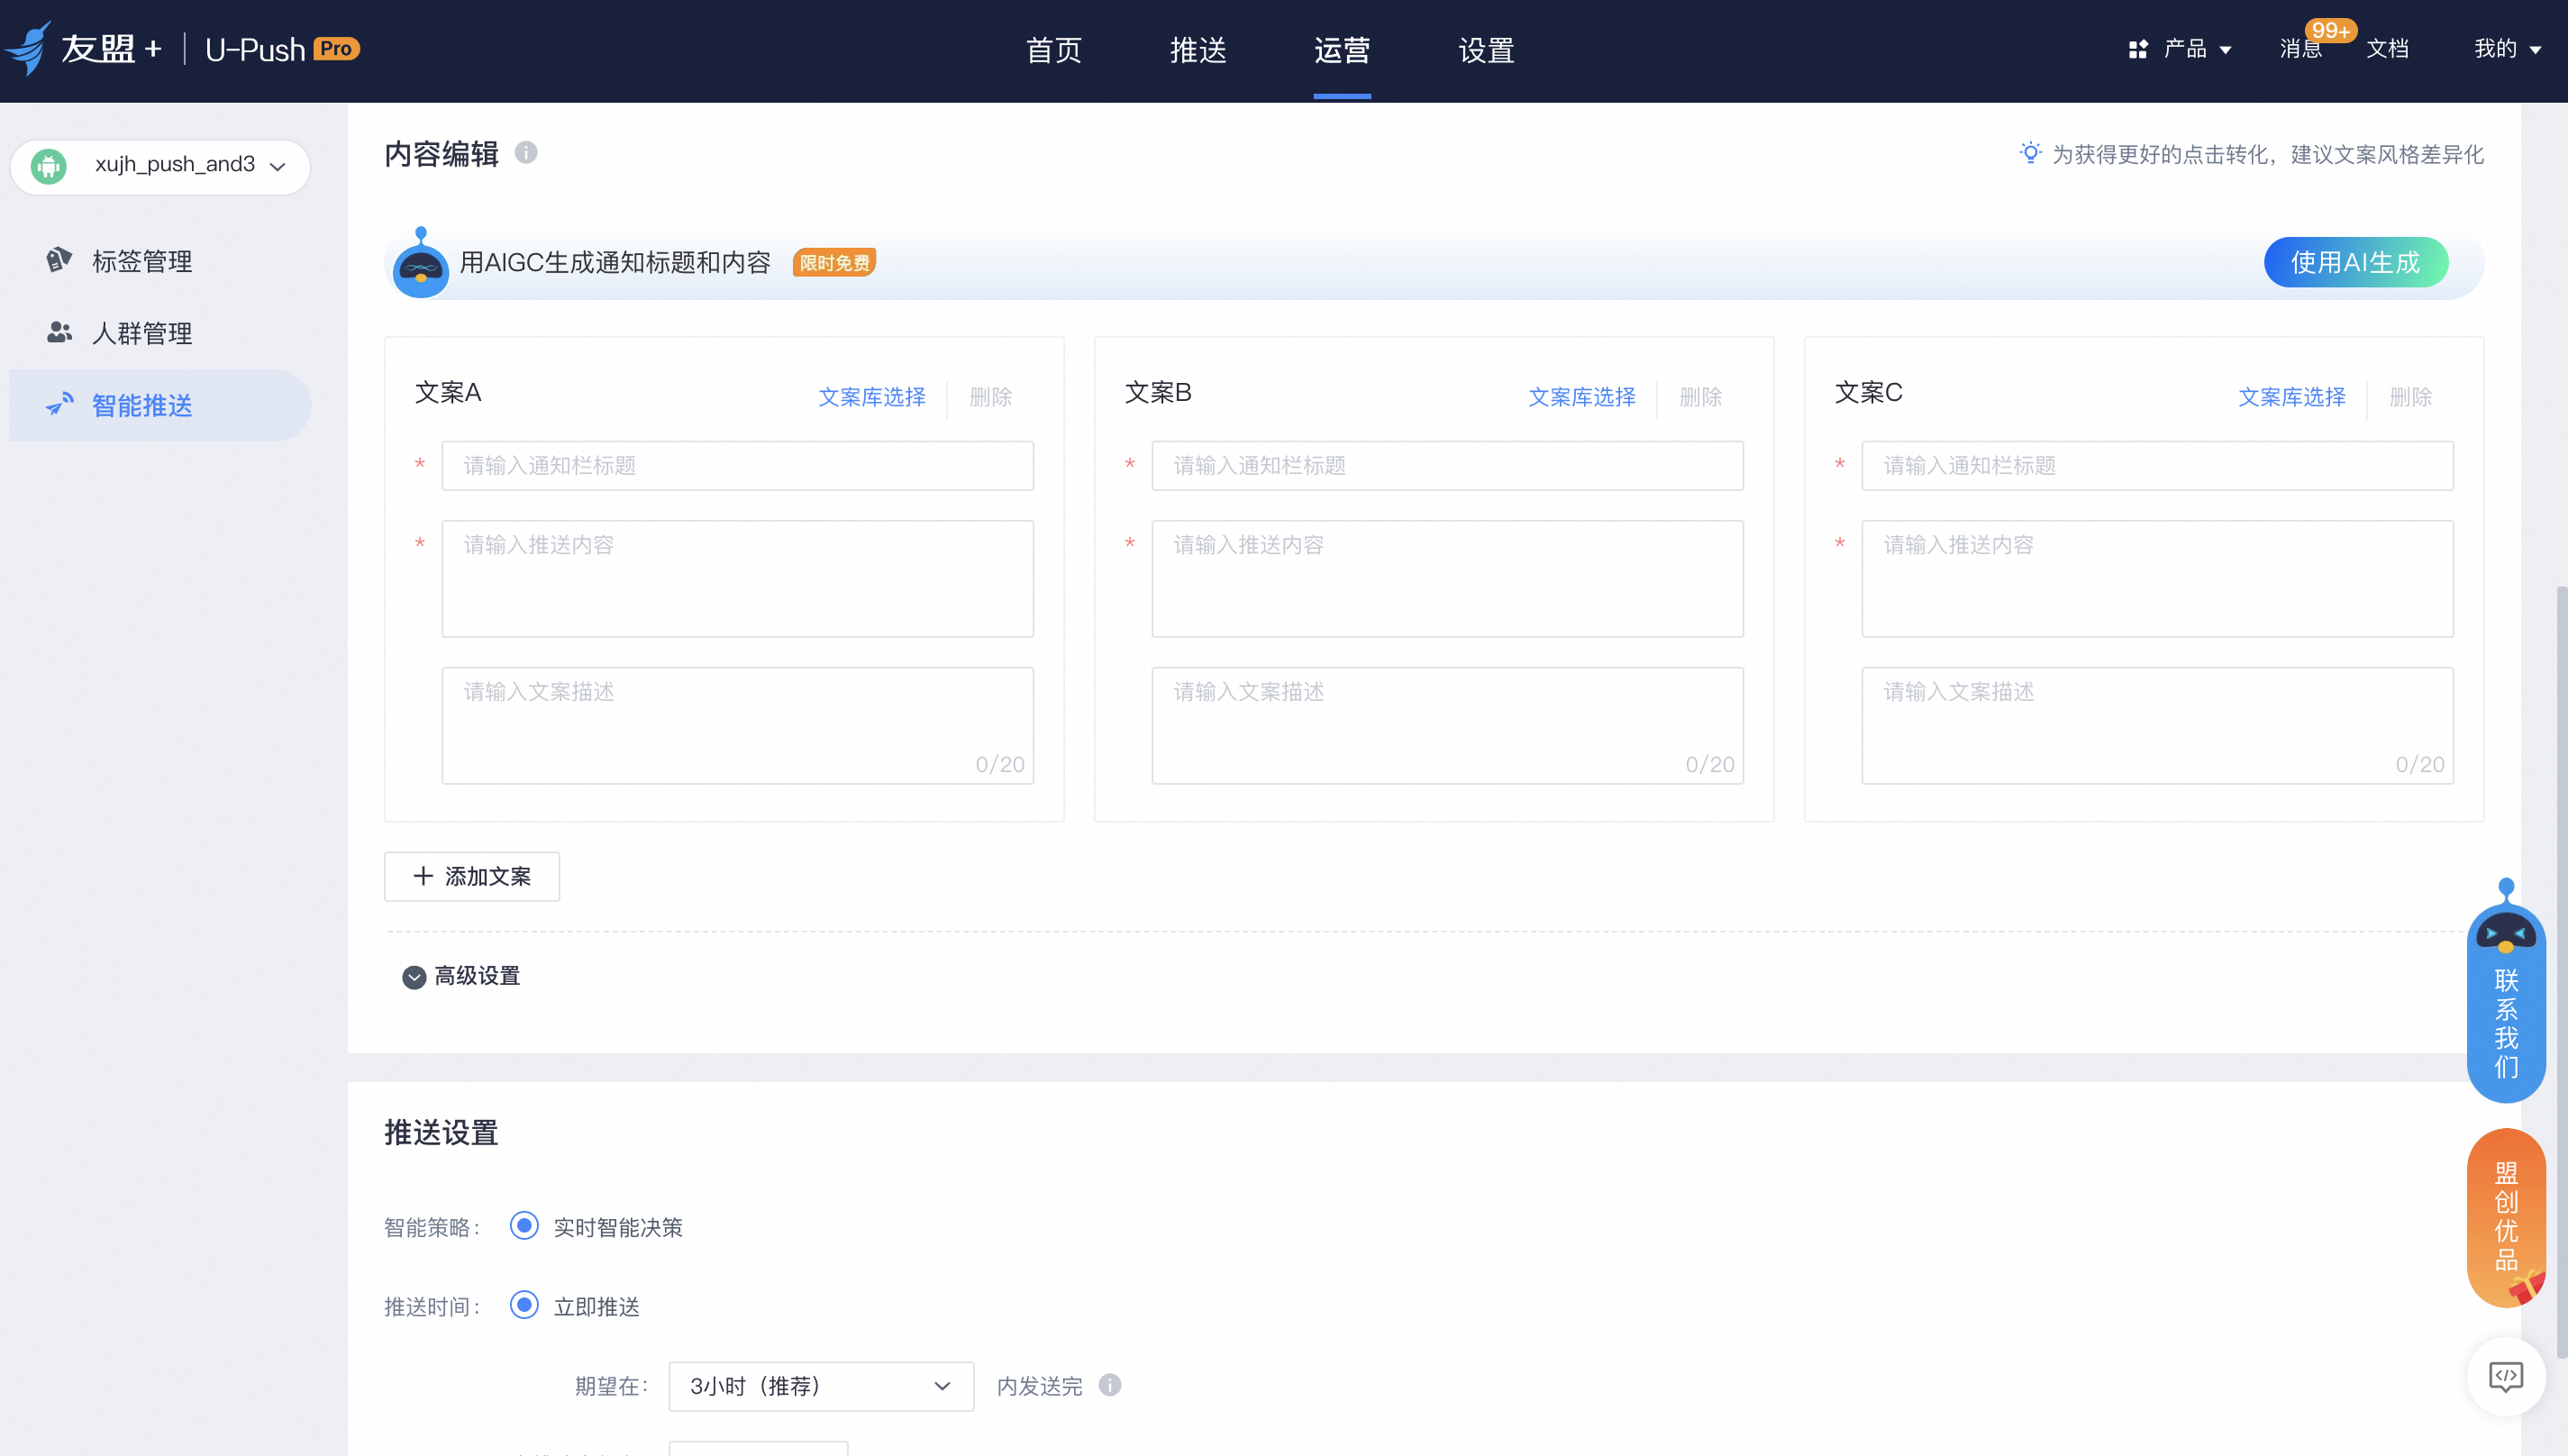This screenshot has height=1456, width=2568.
Task: Click the 推送设置 heading text
Action: tap(441, 1132)
